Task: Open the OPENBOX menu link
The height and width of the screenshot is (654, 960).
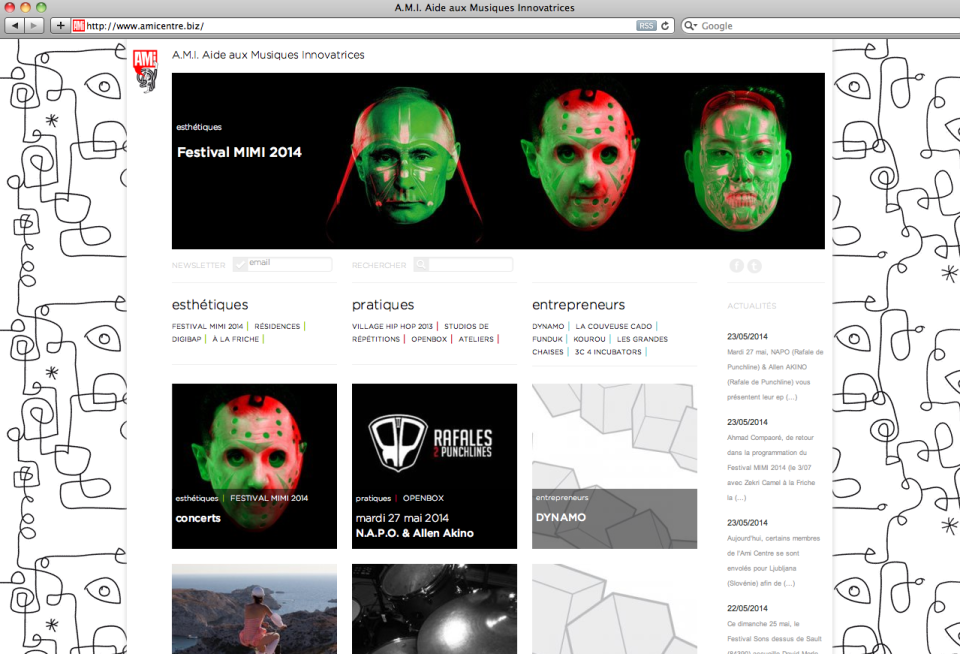Action: (x=429, y=339)
